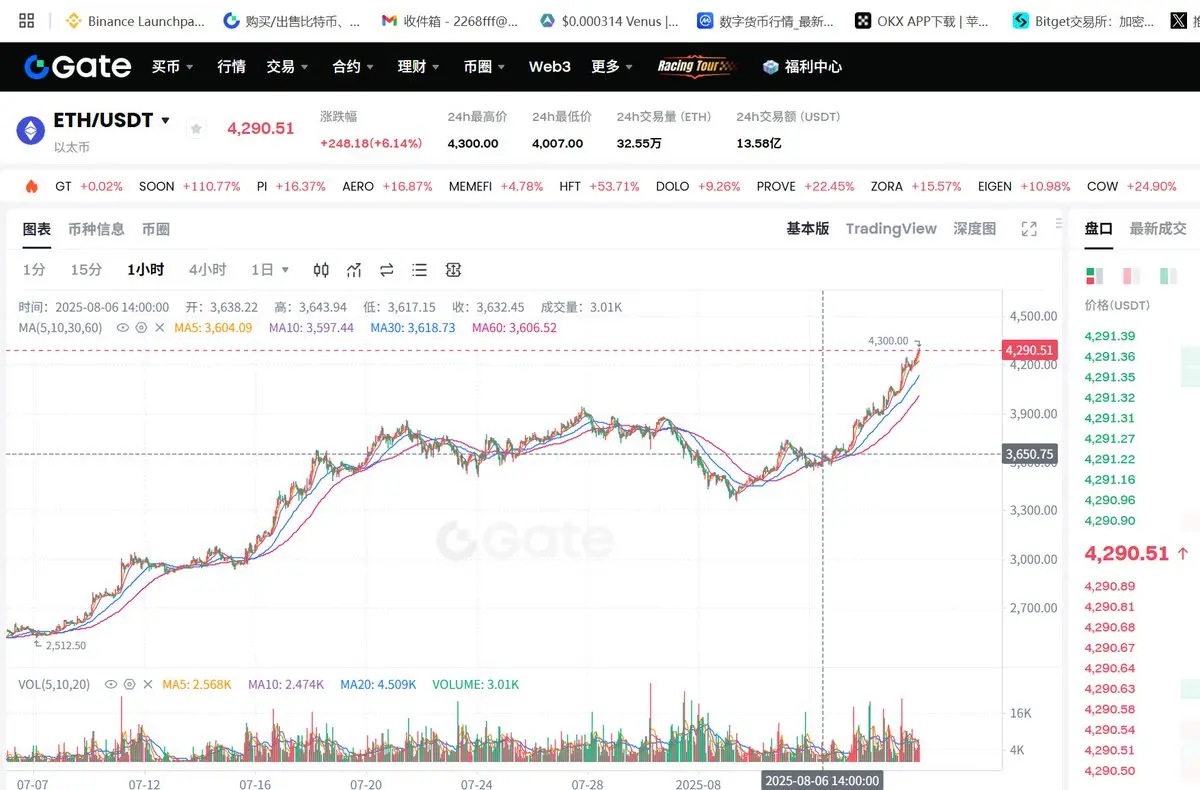Expand the 更多 menu

coord(612,67)
